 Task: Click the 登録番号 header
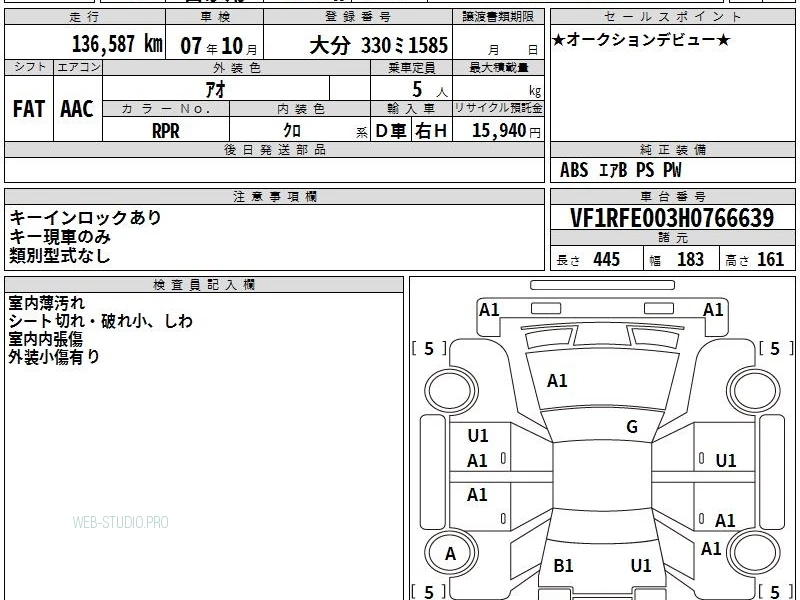coord(358,17)
